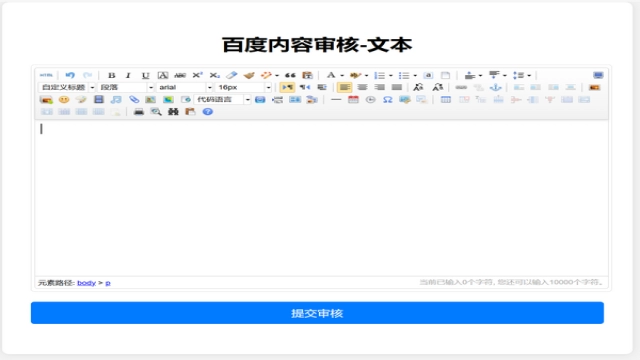Viewport: 640px width, 360px height.
Task: Click the auto-typeset wand icon
Action: tap(266, 75)
